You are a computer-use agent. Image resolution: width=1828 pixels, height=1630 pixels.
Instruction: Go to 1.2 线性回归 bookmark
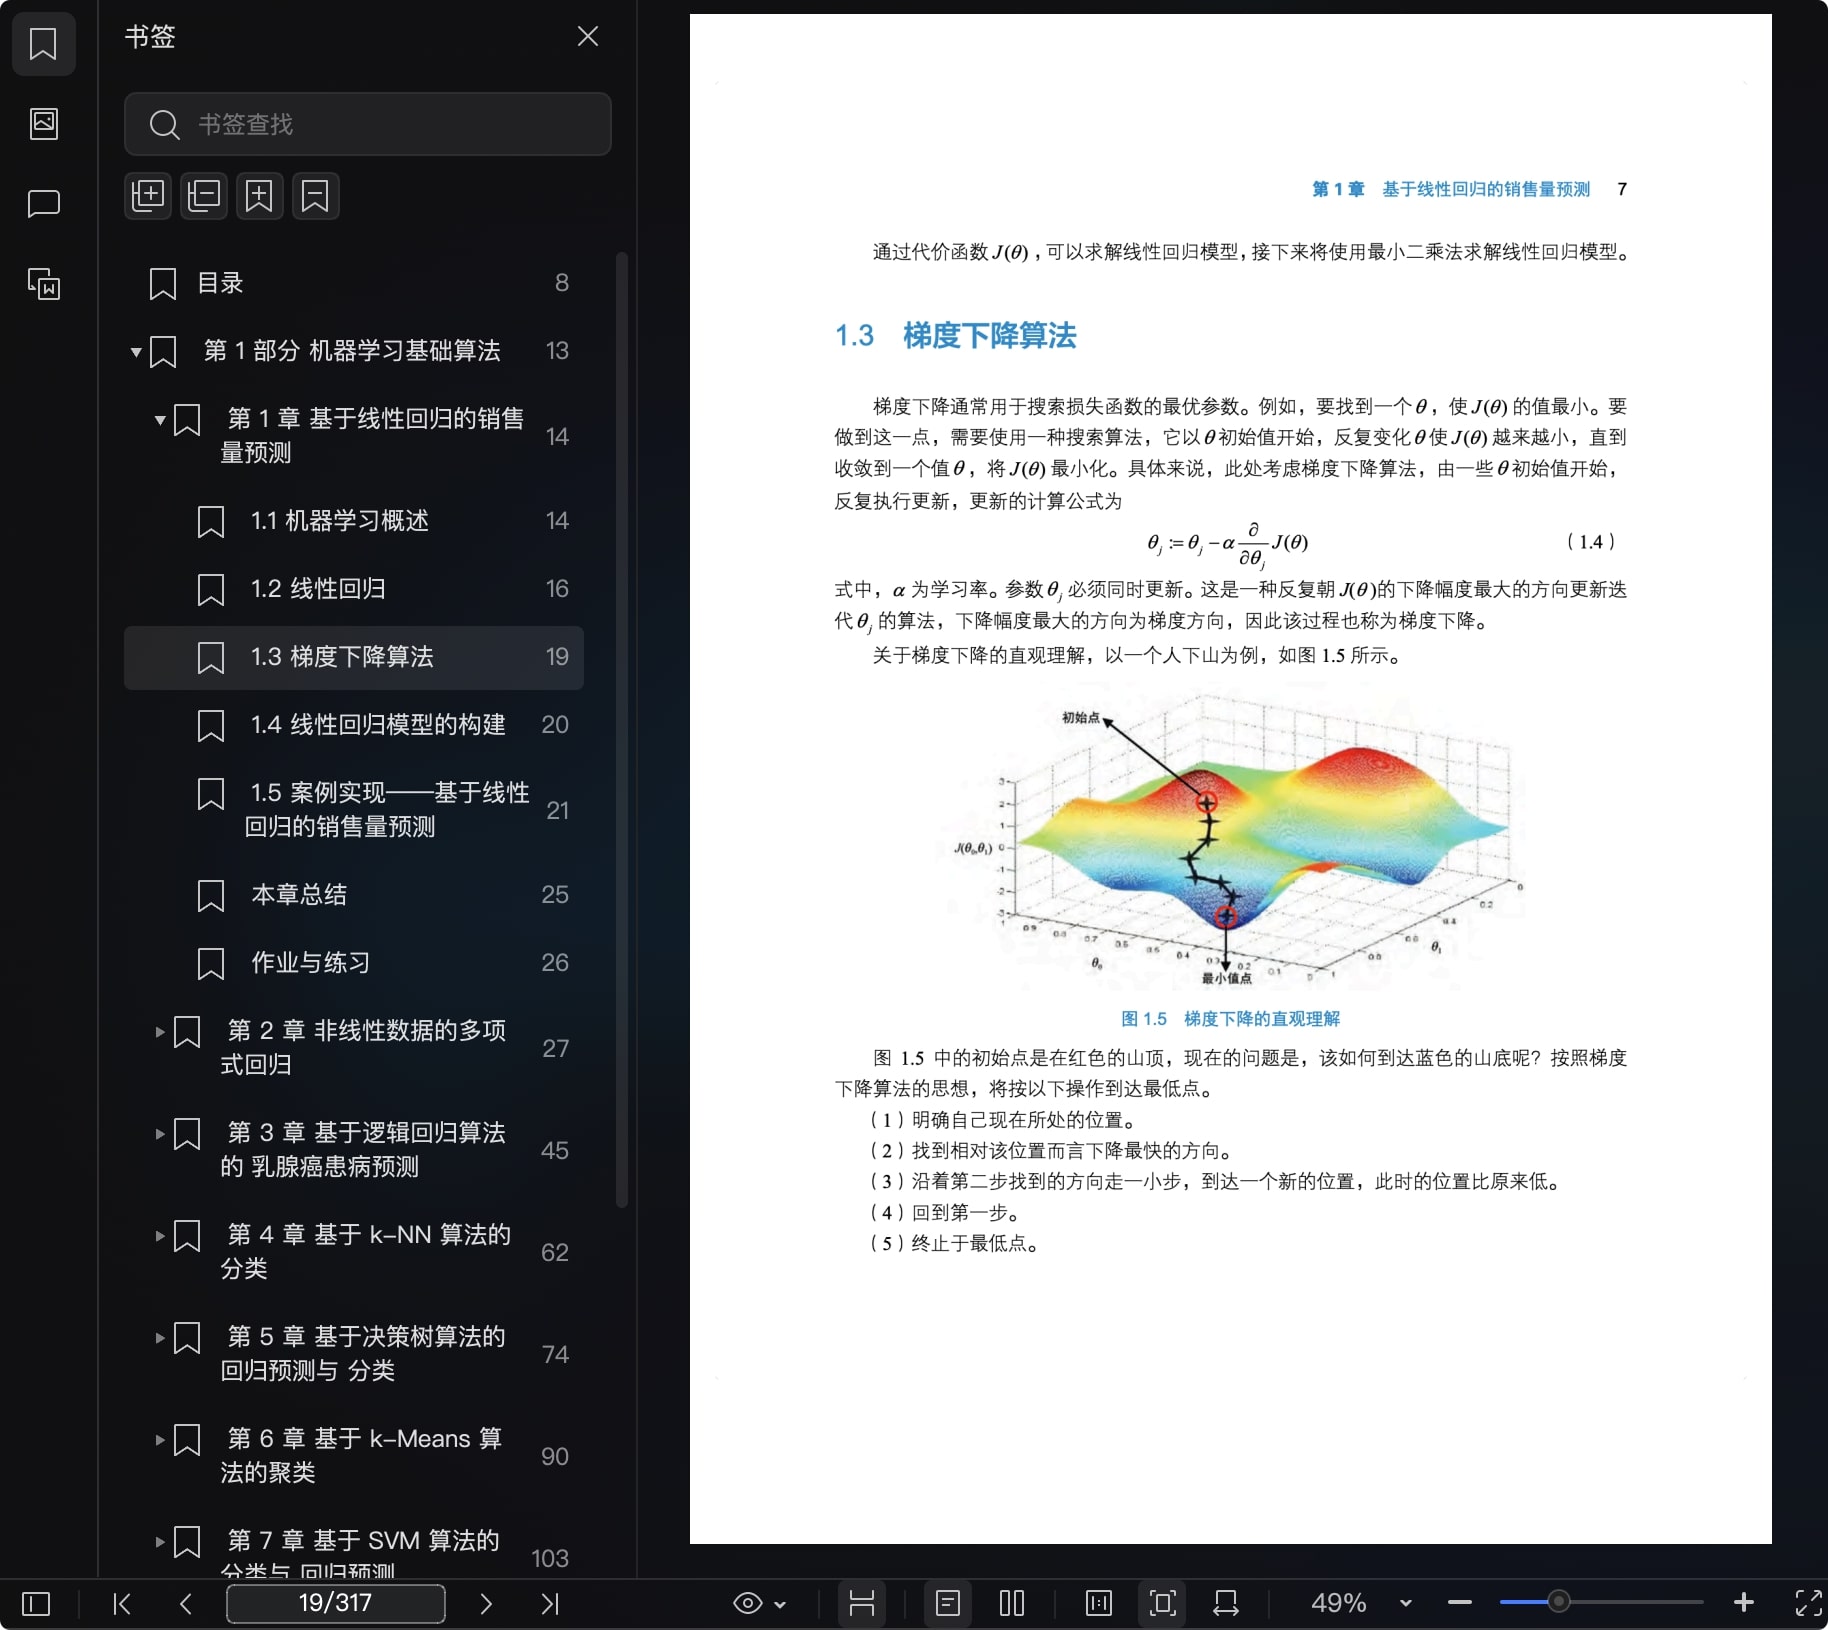[354, 589]
